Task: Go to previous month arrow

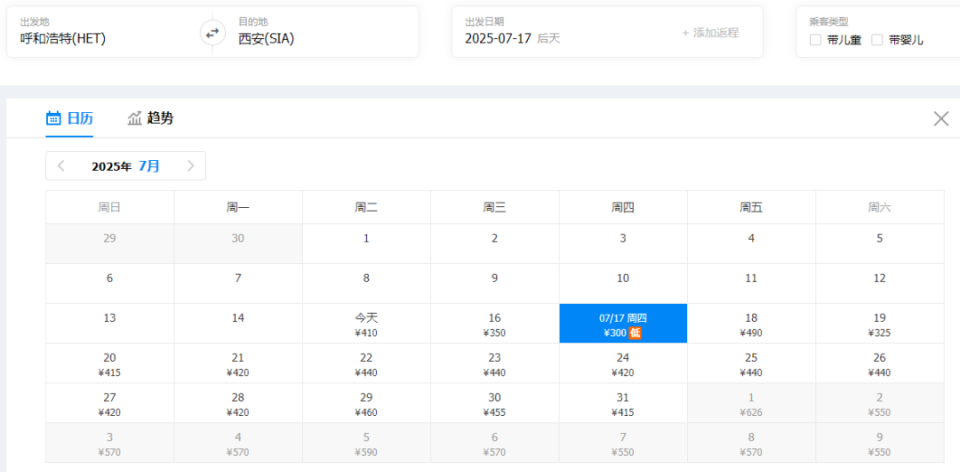Action: coord(61,166)
